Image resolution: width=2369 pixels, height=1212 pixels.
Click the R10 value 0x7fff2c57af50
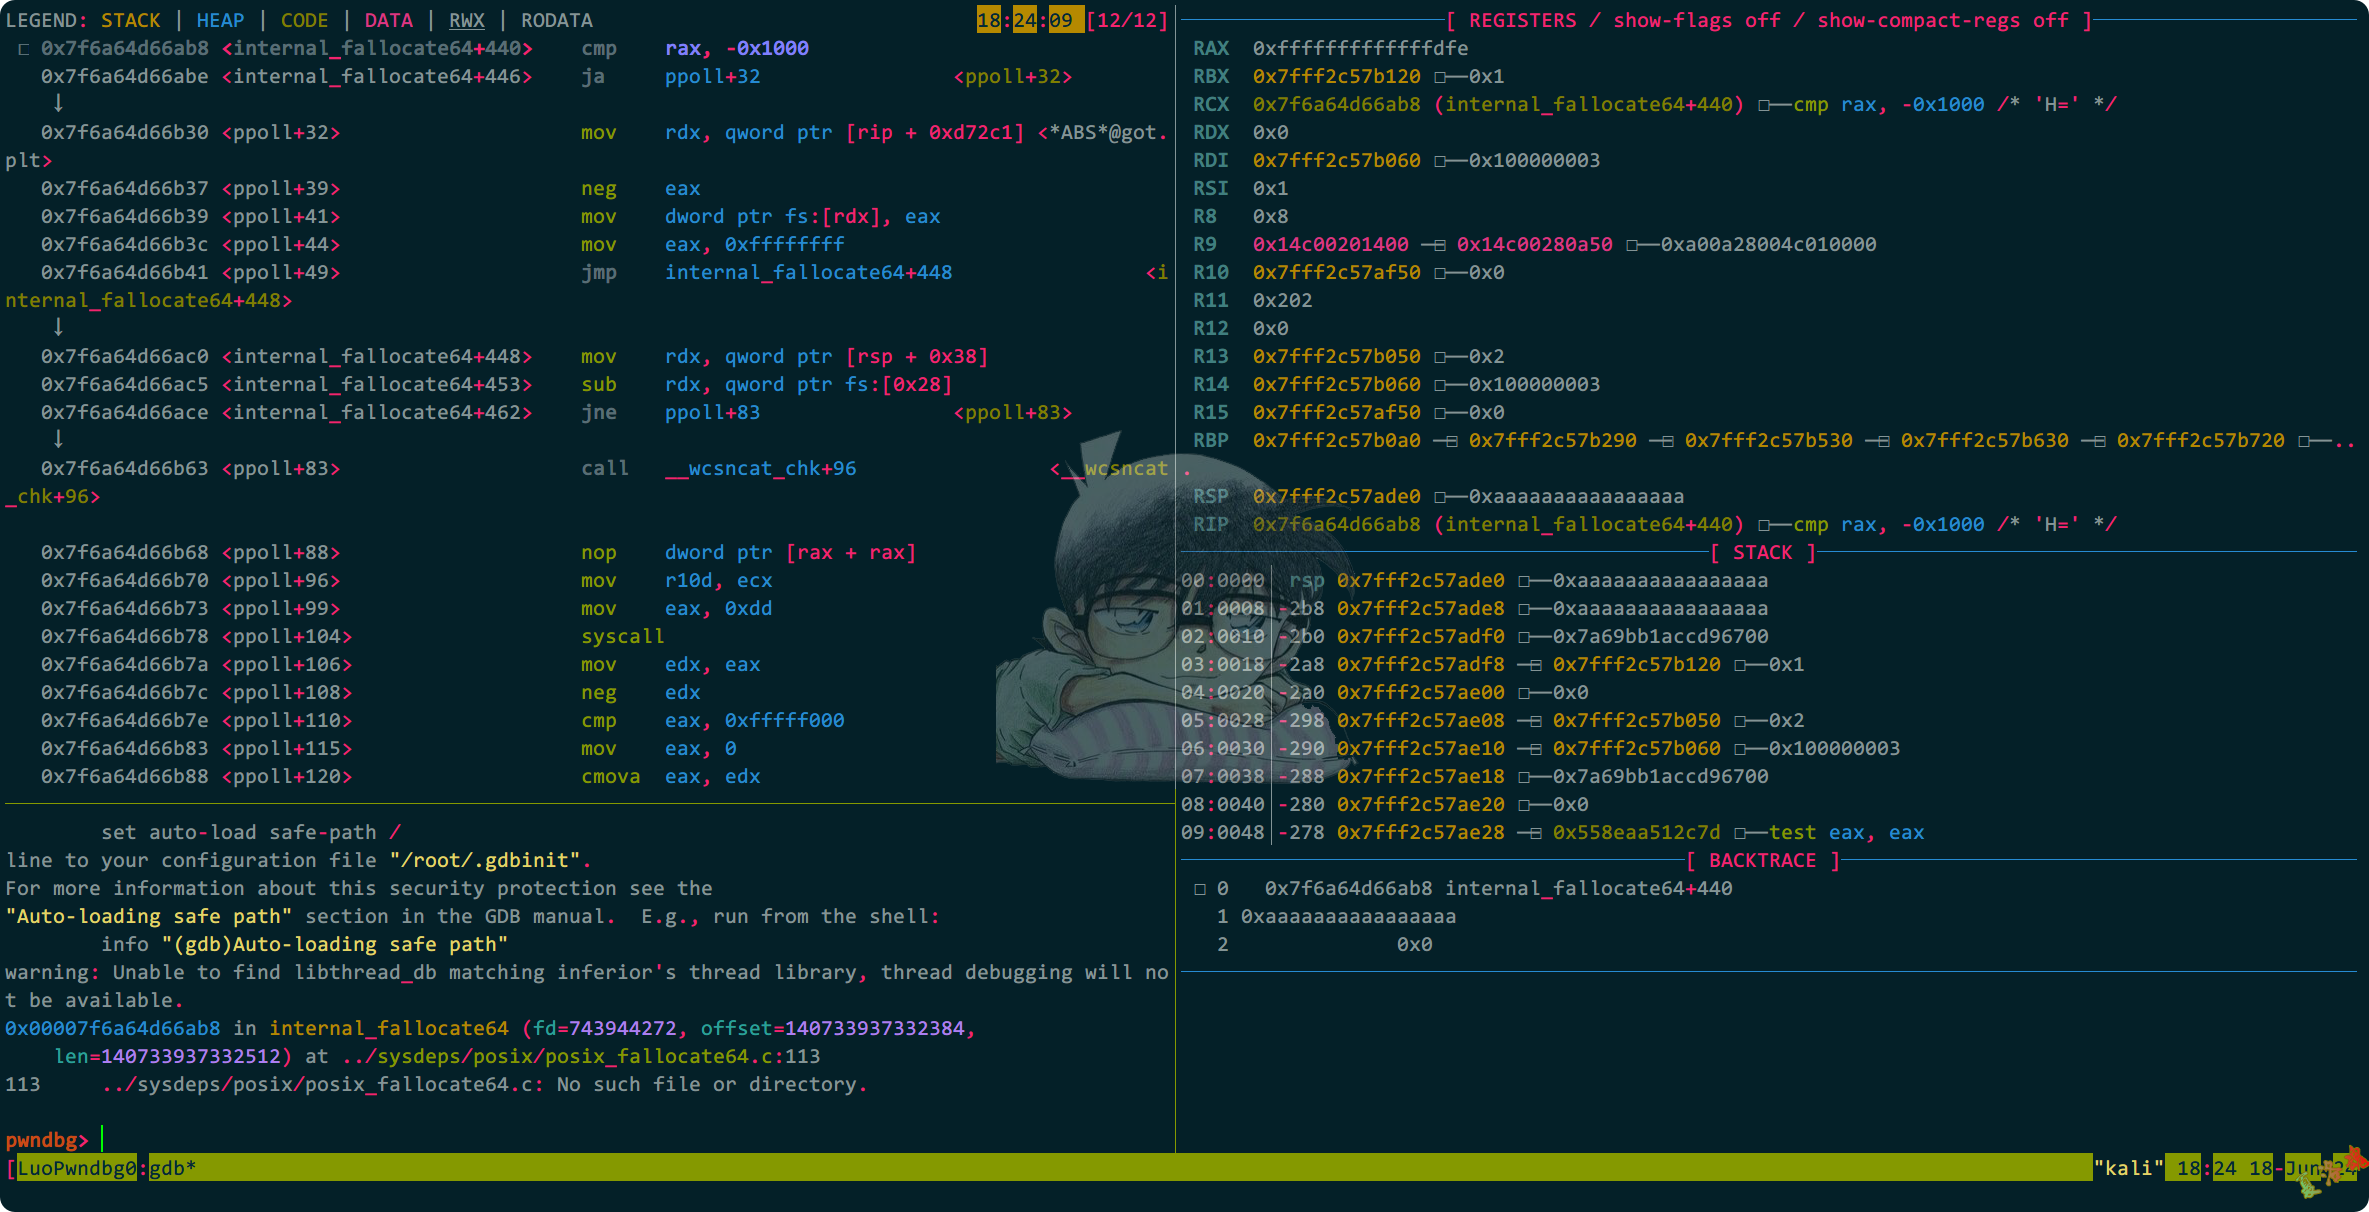click(x=1336, y=272)
